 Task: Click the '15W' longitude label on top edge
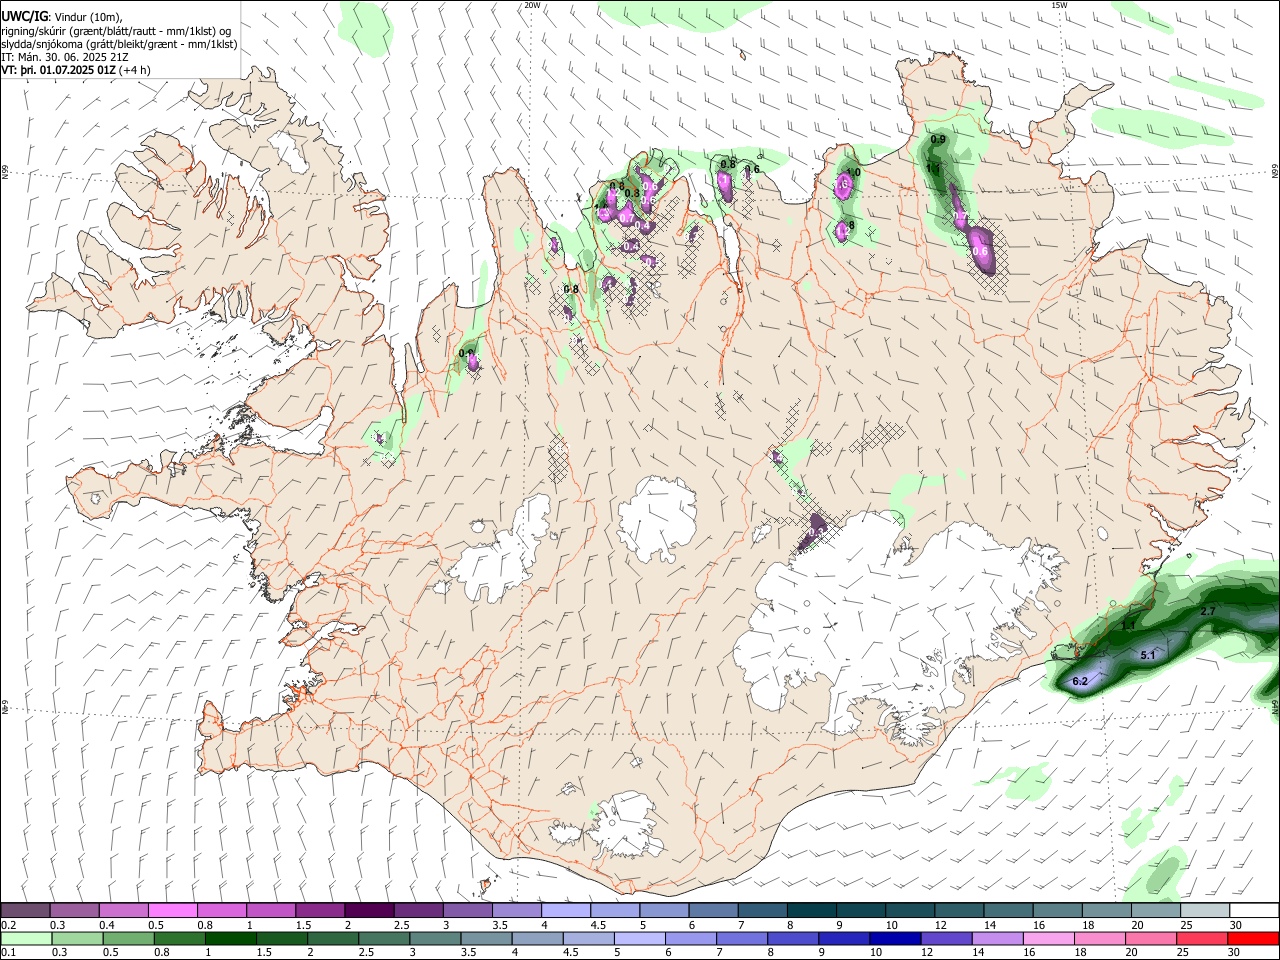tap(1059, 5)
